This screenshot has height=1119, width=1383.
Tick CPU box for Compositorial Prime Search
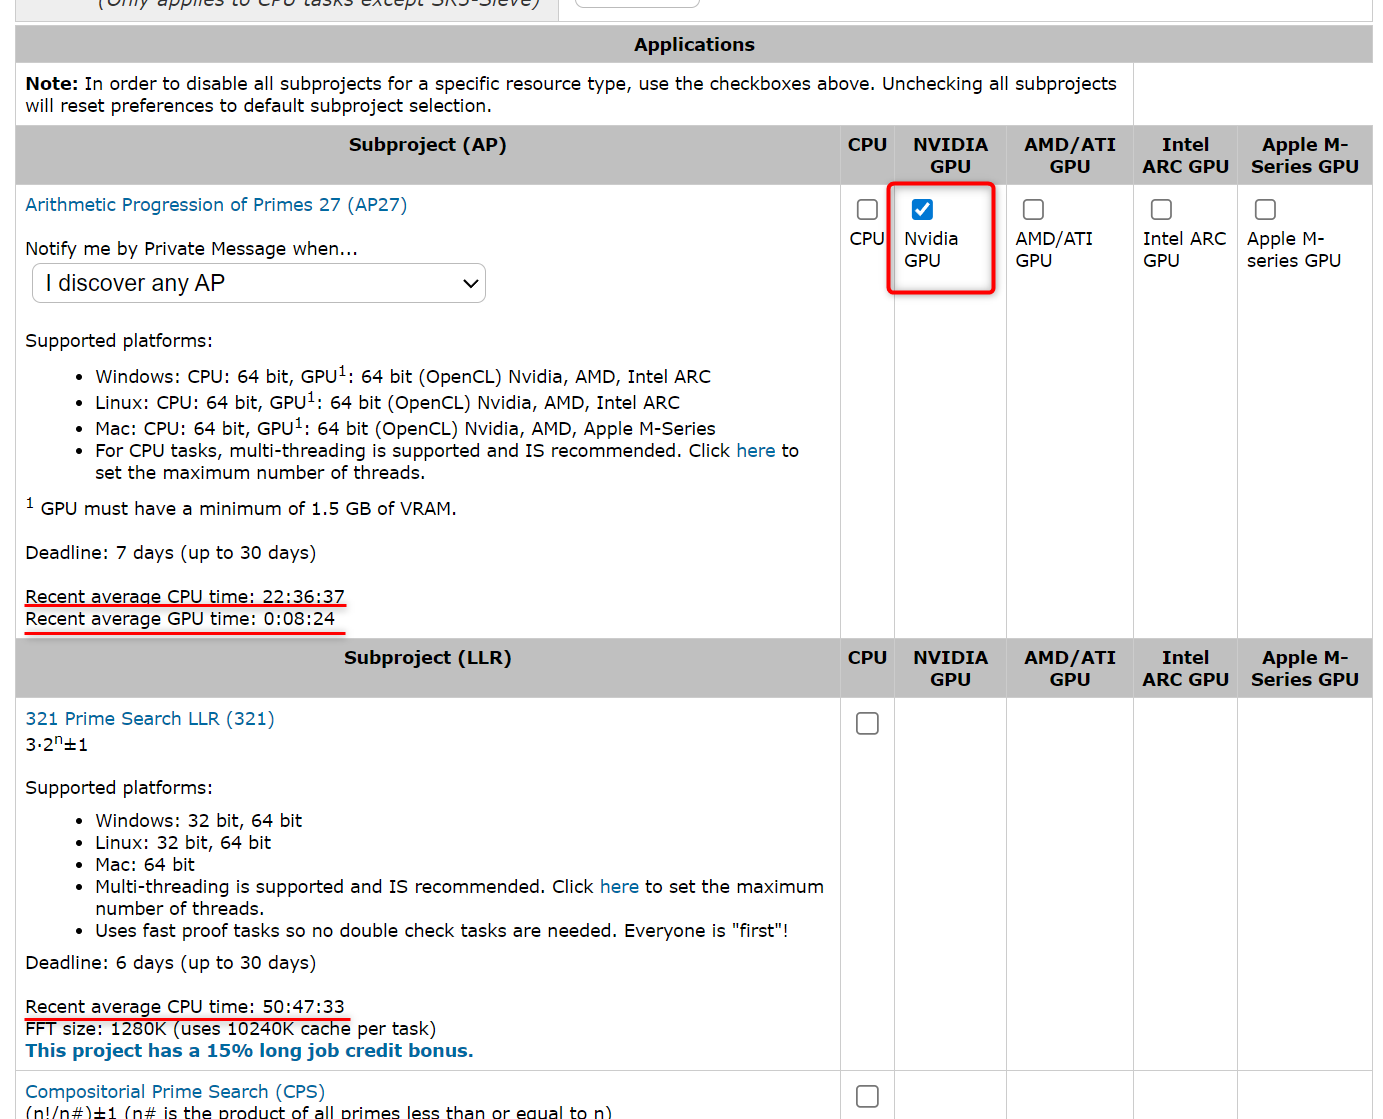(x=867, y=1096)
